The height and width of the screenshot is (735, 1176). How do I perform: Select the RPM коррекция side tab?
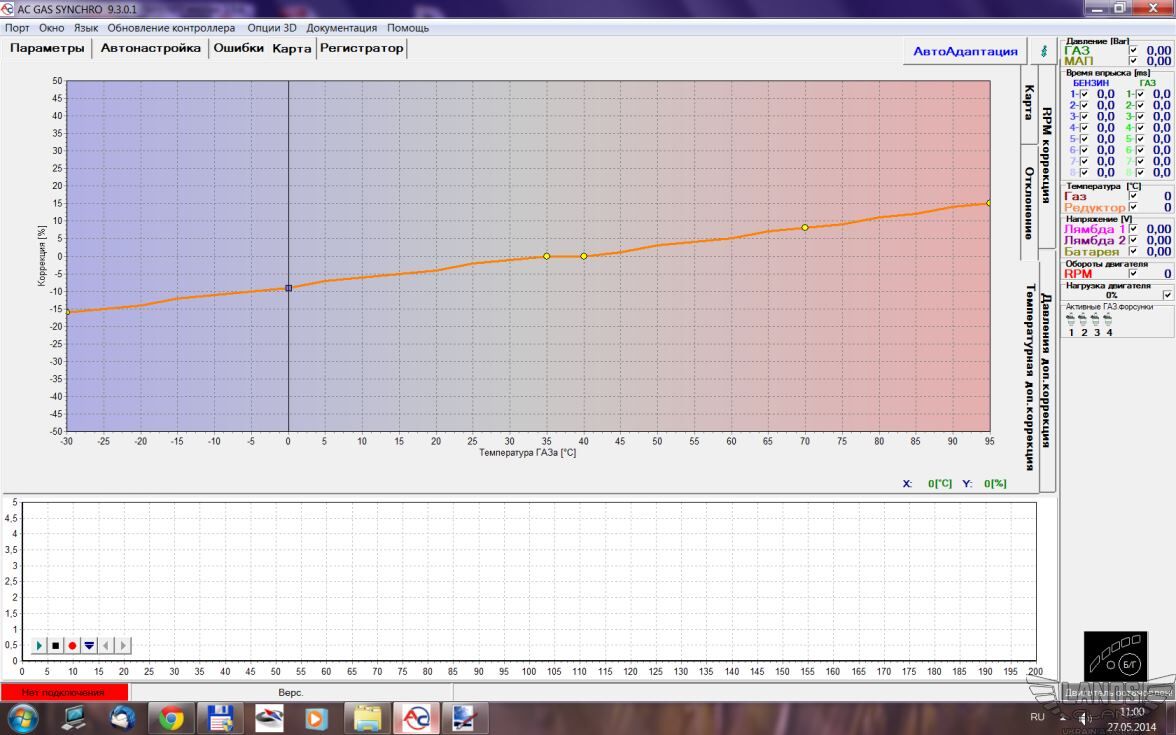click(x=1047, y=155)
